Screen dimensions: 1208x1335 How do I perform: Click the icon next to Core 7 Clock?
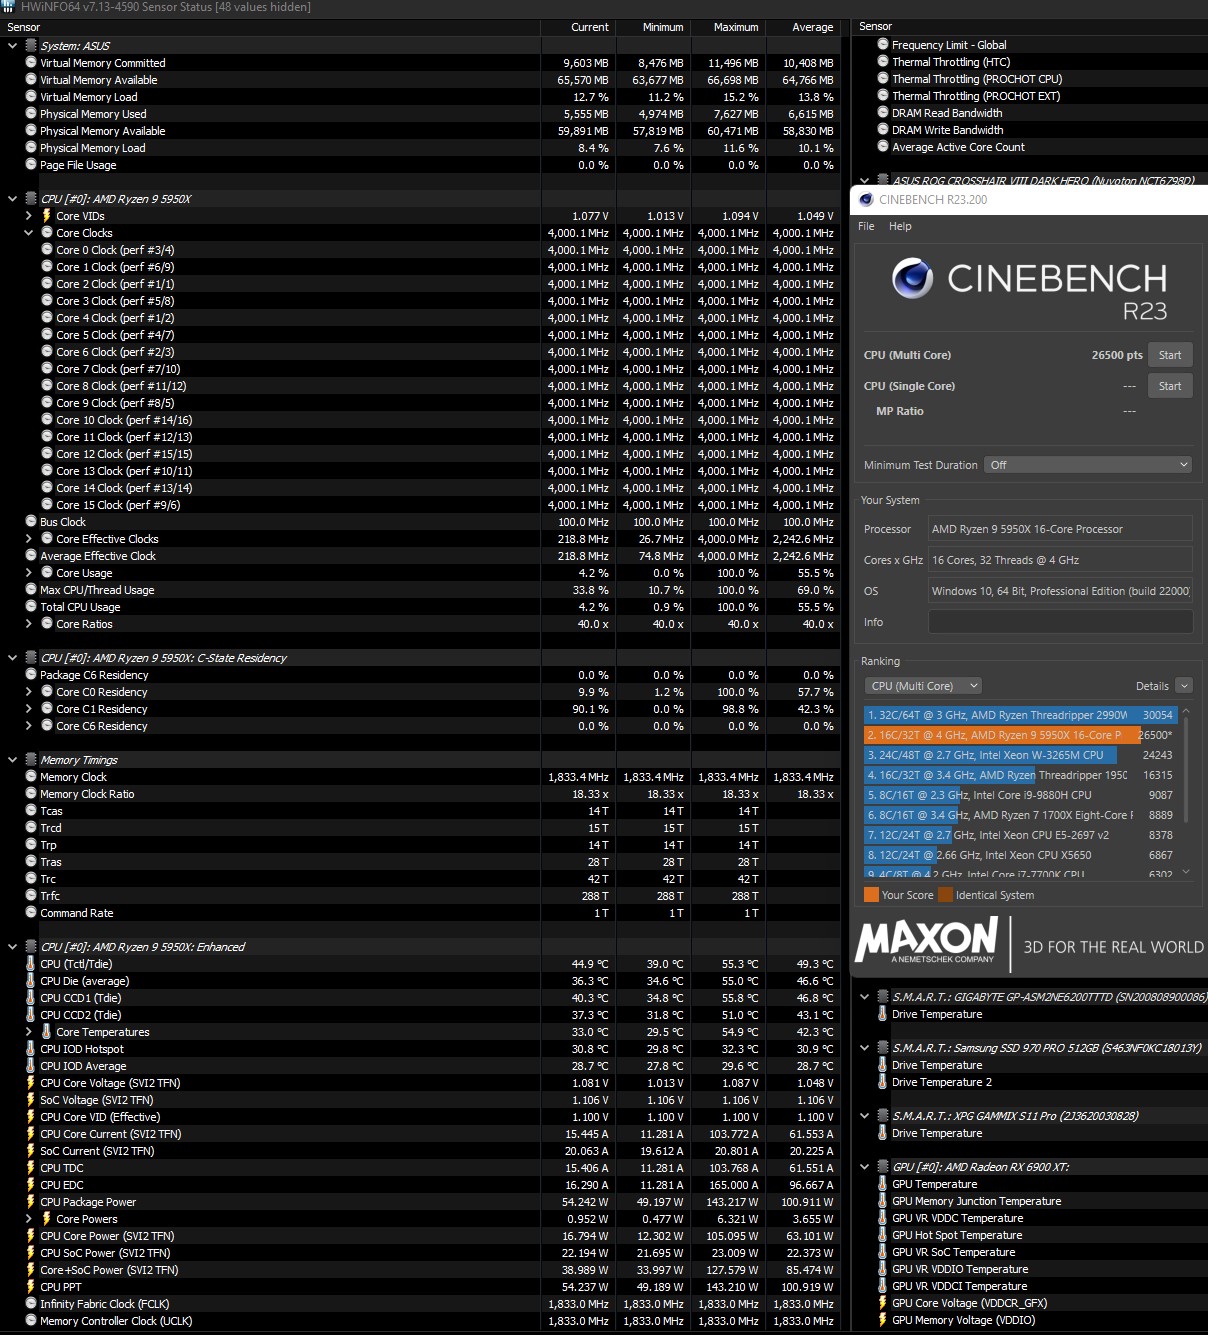47,368
